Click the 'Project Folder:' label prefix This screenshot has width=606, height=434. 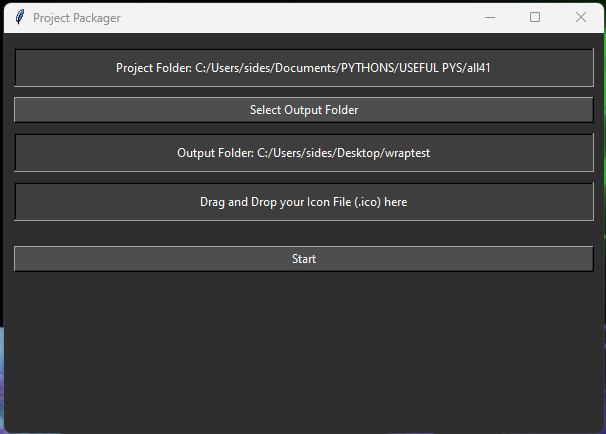[x=154, y=68]
